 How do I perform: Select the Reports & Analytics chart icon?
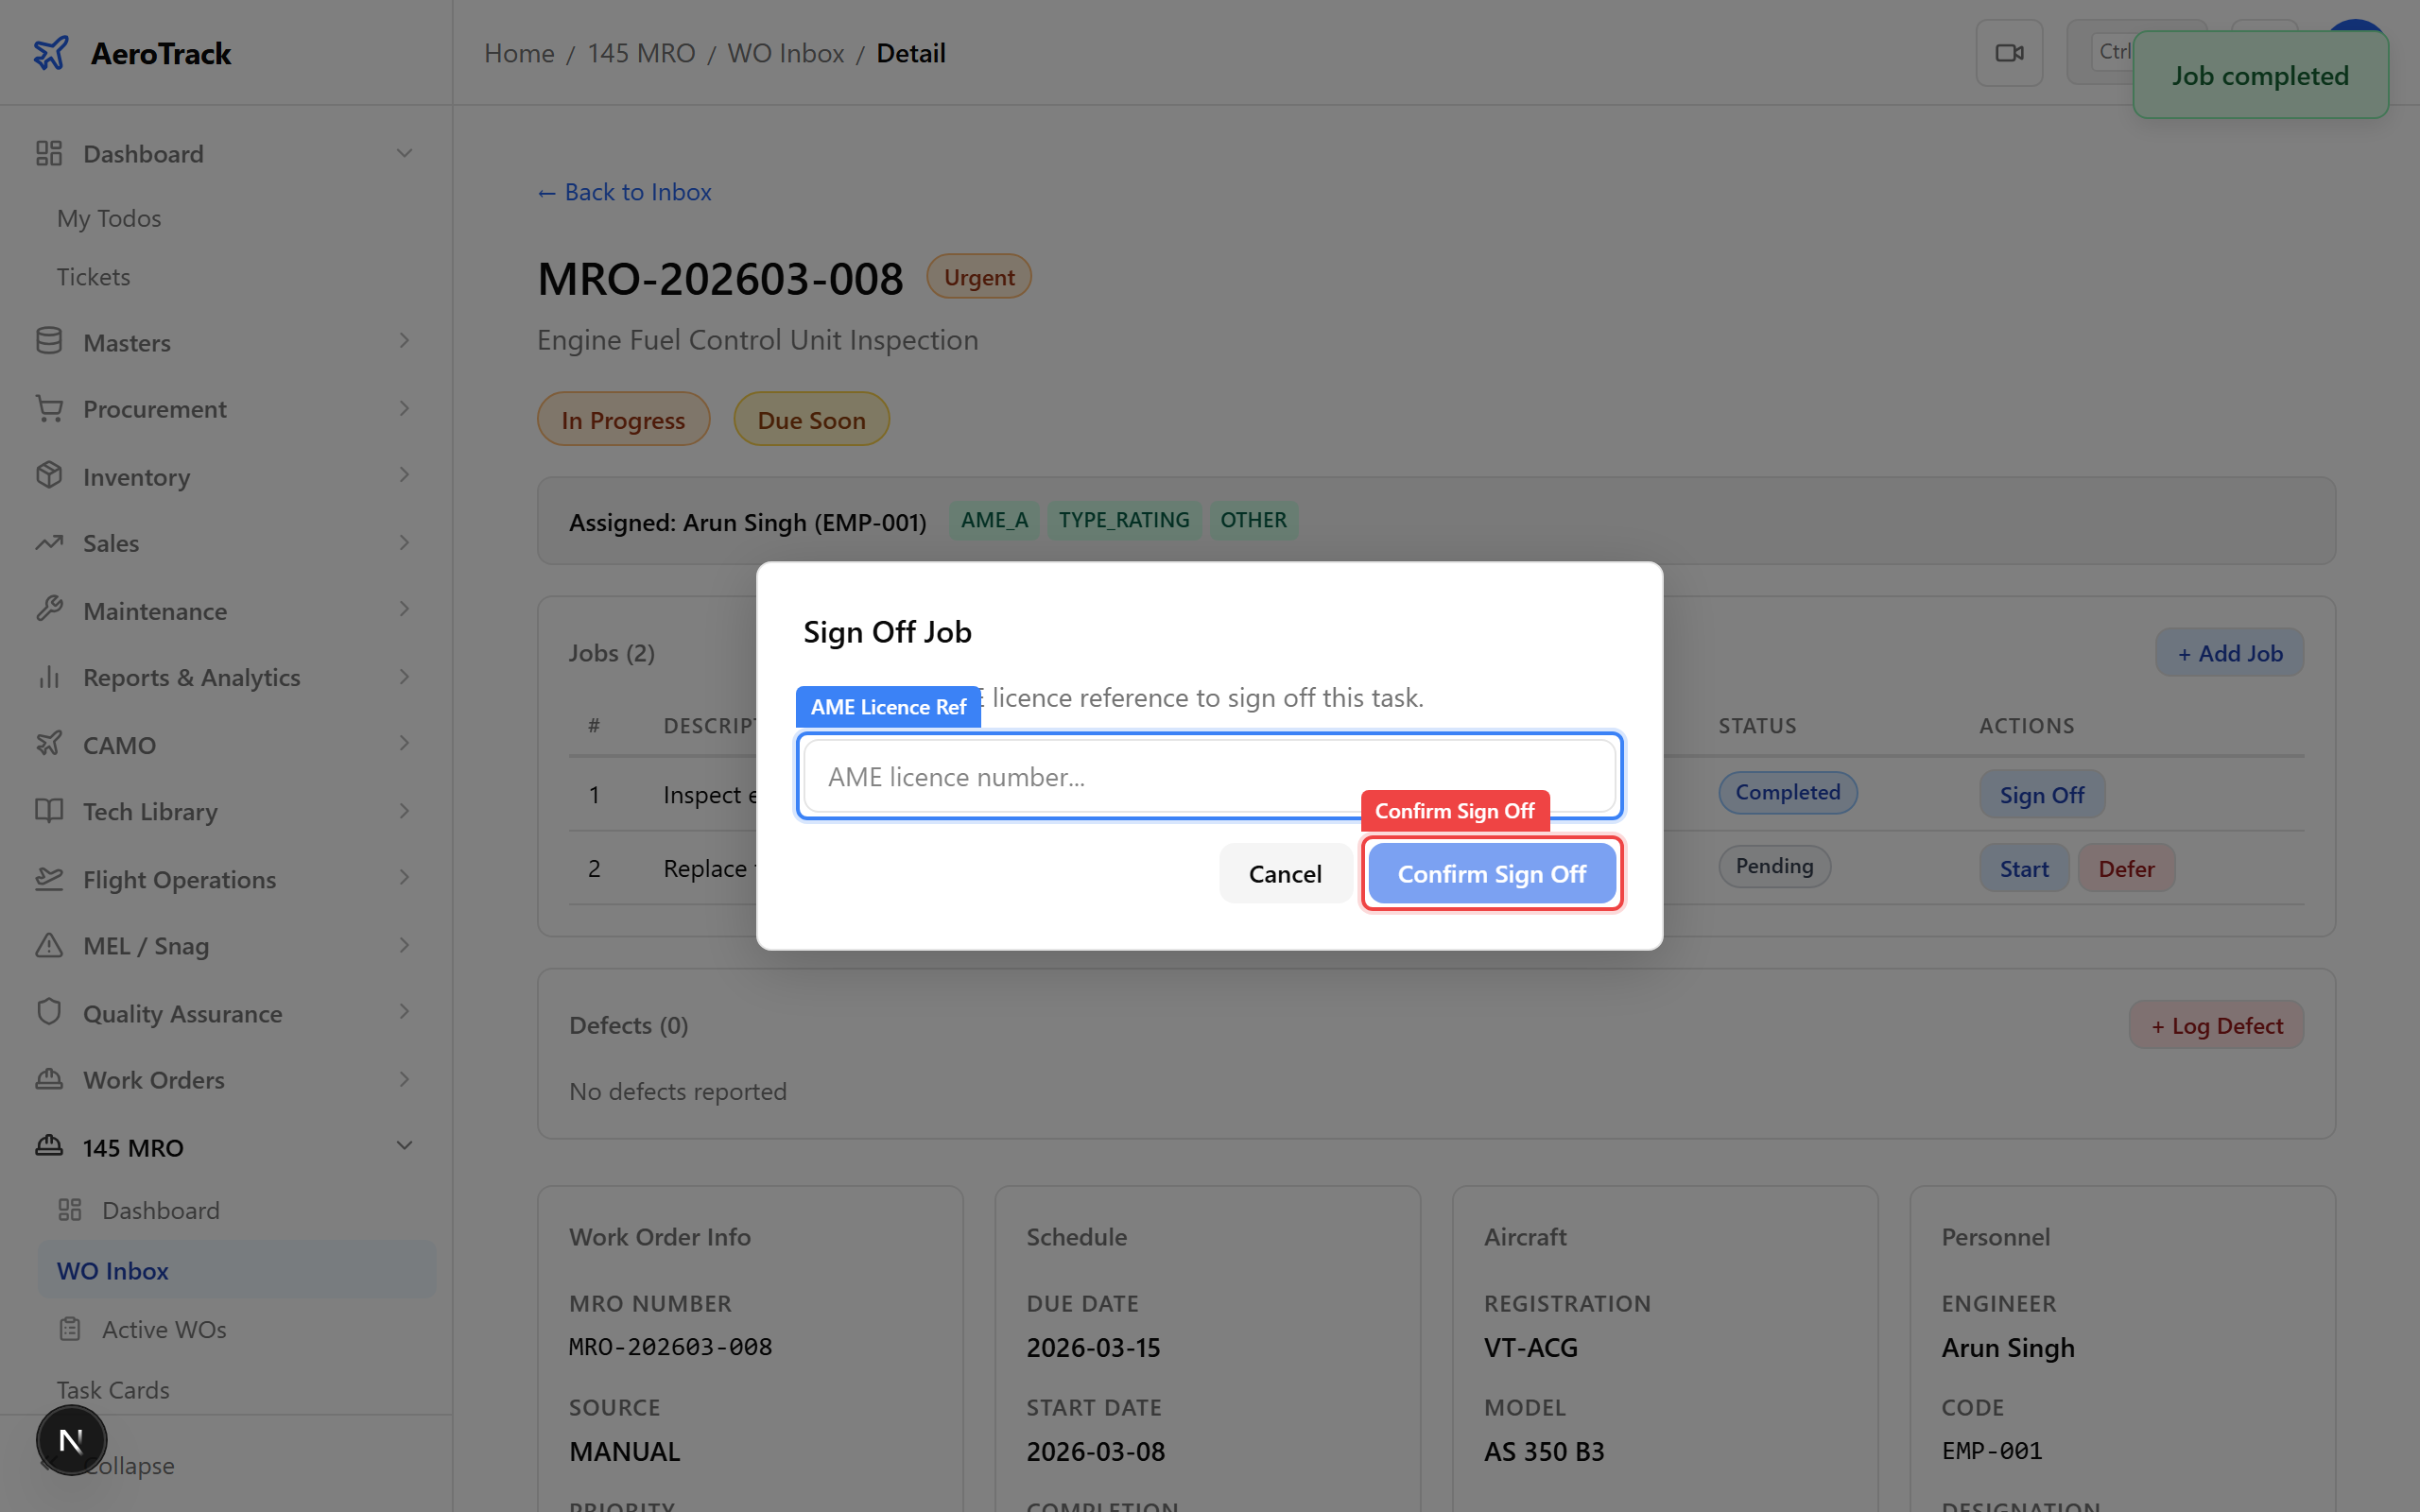49,677
